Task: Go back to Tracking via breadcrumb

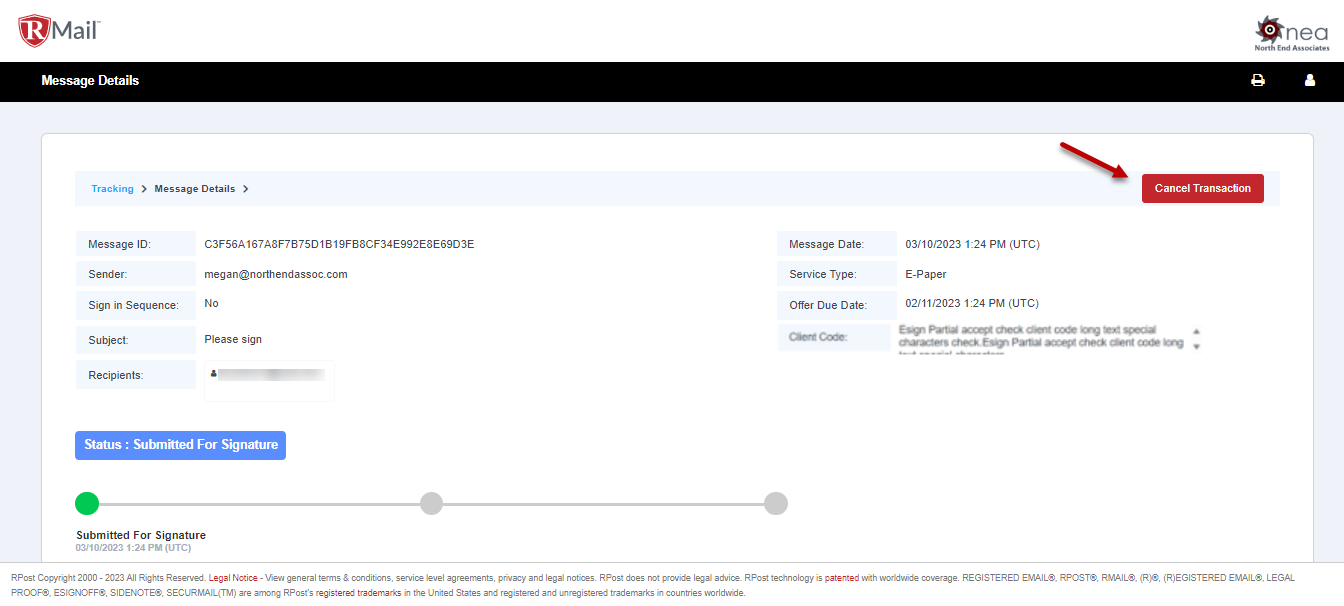Action: coord(112,189)
